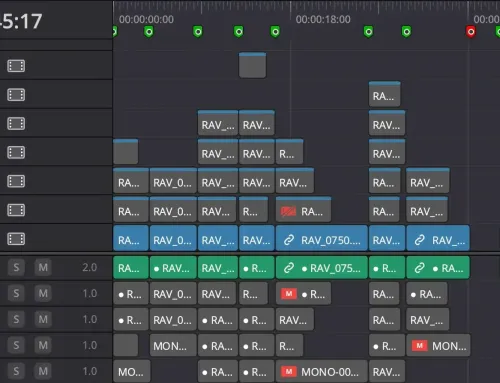
Task: Select the rightmost green linked RA... clip
Action: [438, 268]
